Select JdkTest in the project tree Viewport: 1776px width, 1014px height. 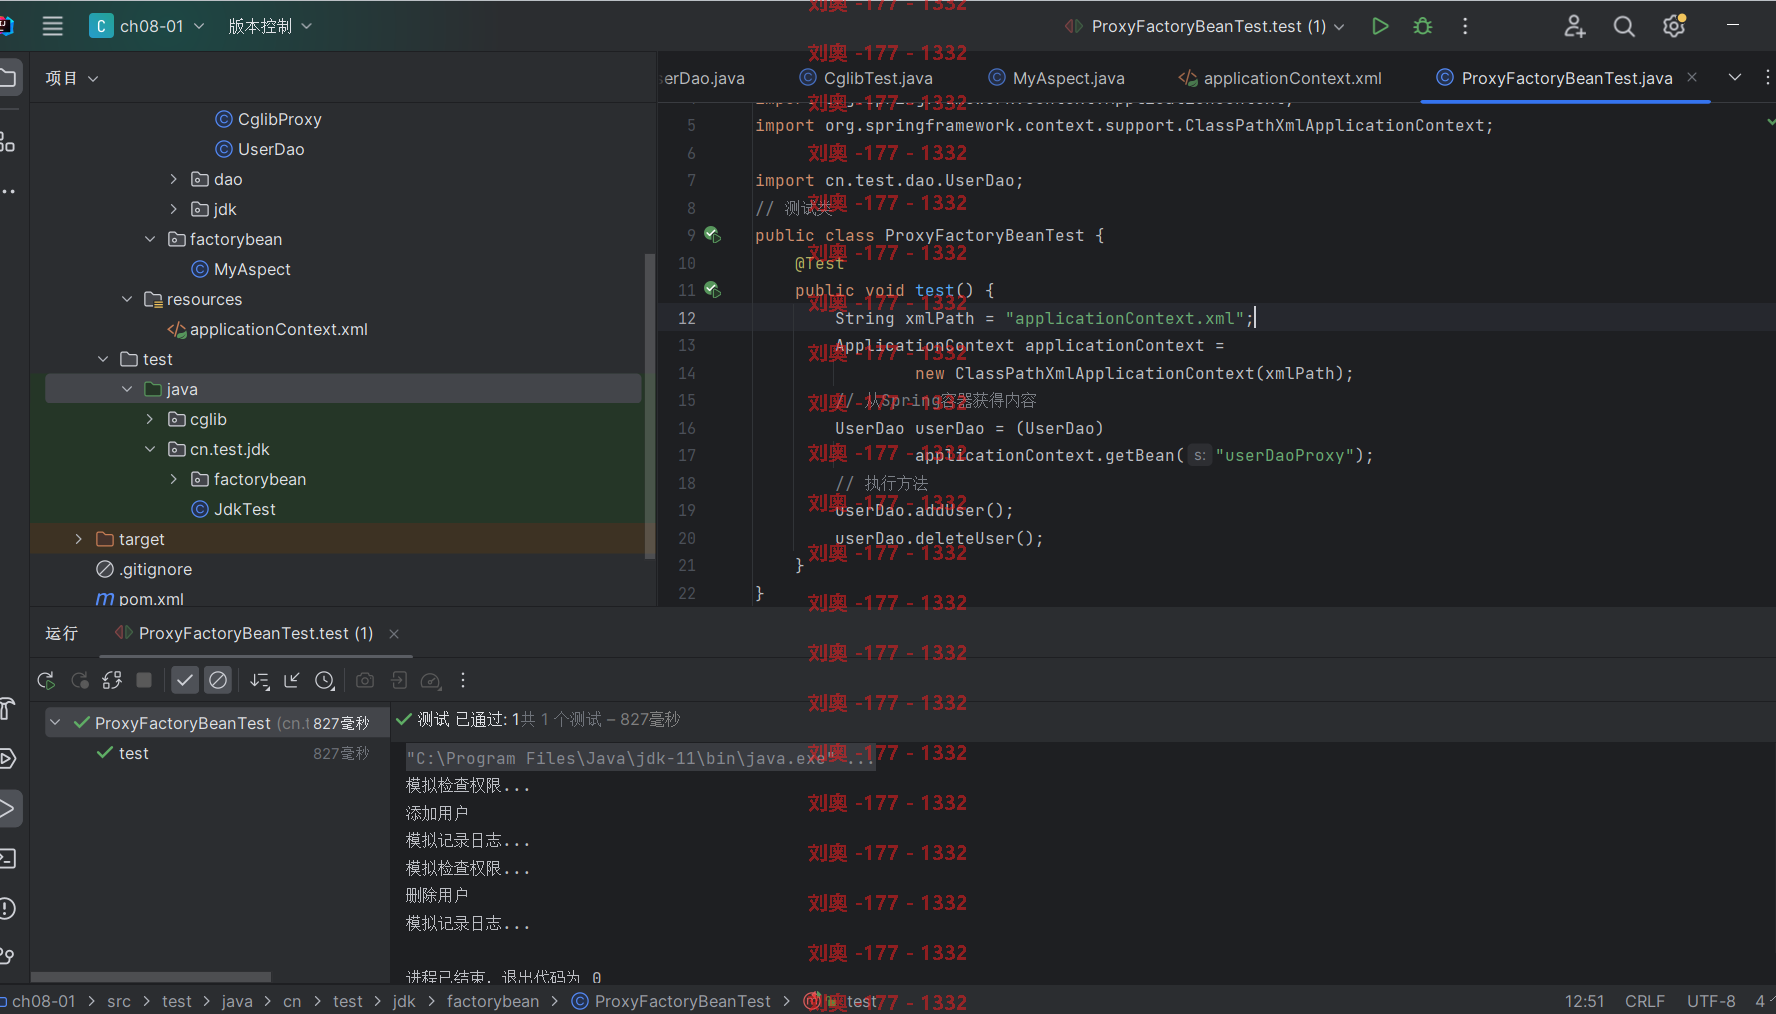(234, 509)
